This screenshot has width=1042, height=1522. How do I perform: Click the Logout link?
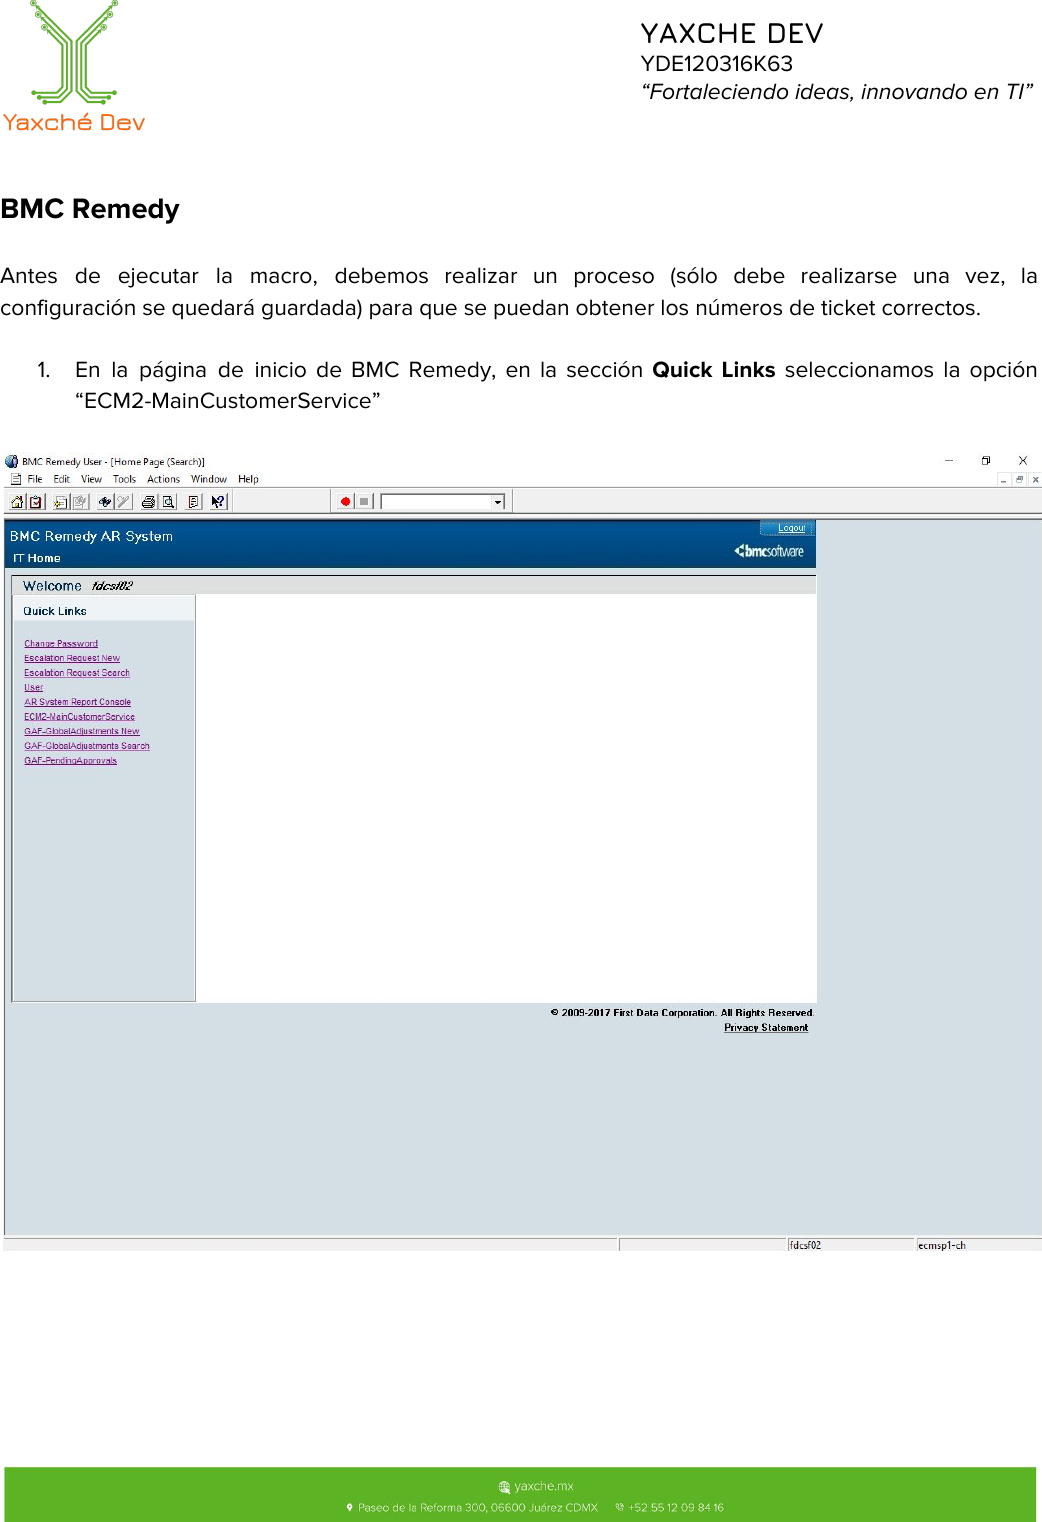click(x=791, y=528)
